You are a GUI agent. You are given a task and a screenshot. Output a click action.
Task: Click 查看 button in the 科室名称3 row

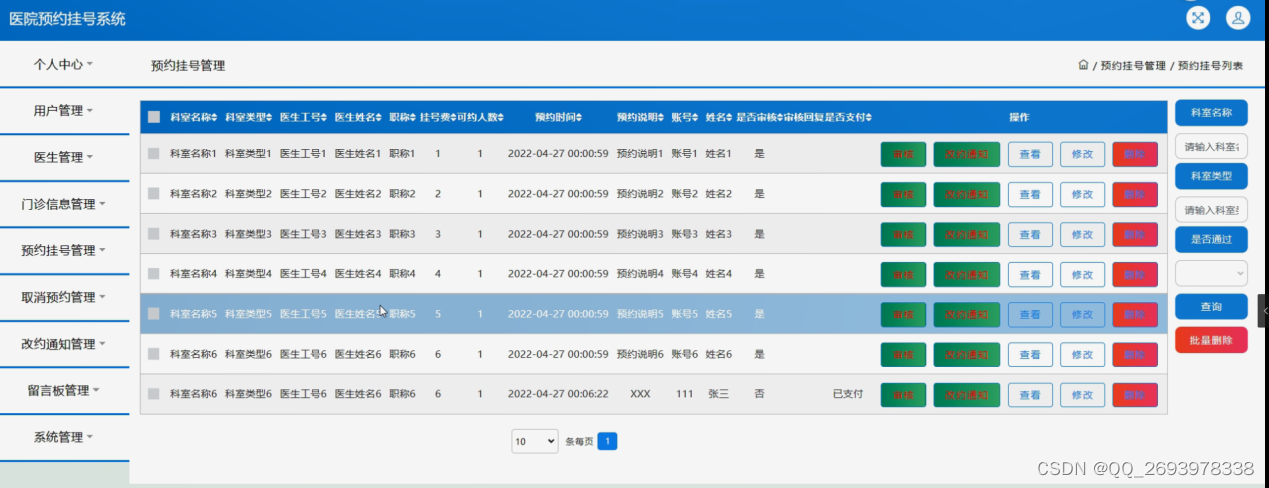coord(1030,235)
